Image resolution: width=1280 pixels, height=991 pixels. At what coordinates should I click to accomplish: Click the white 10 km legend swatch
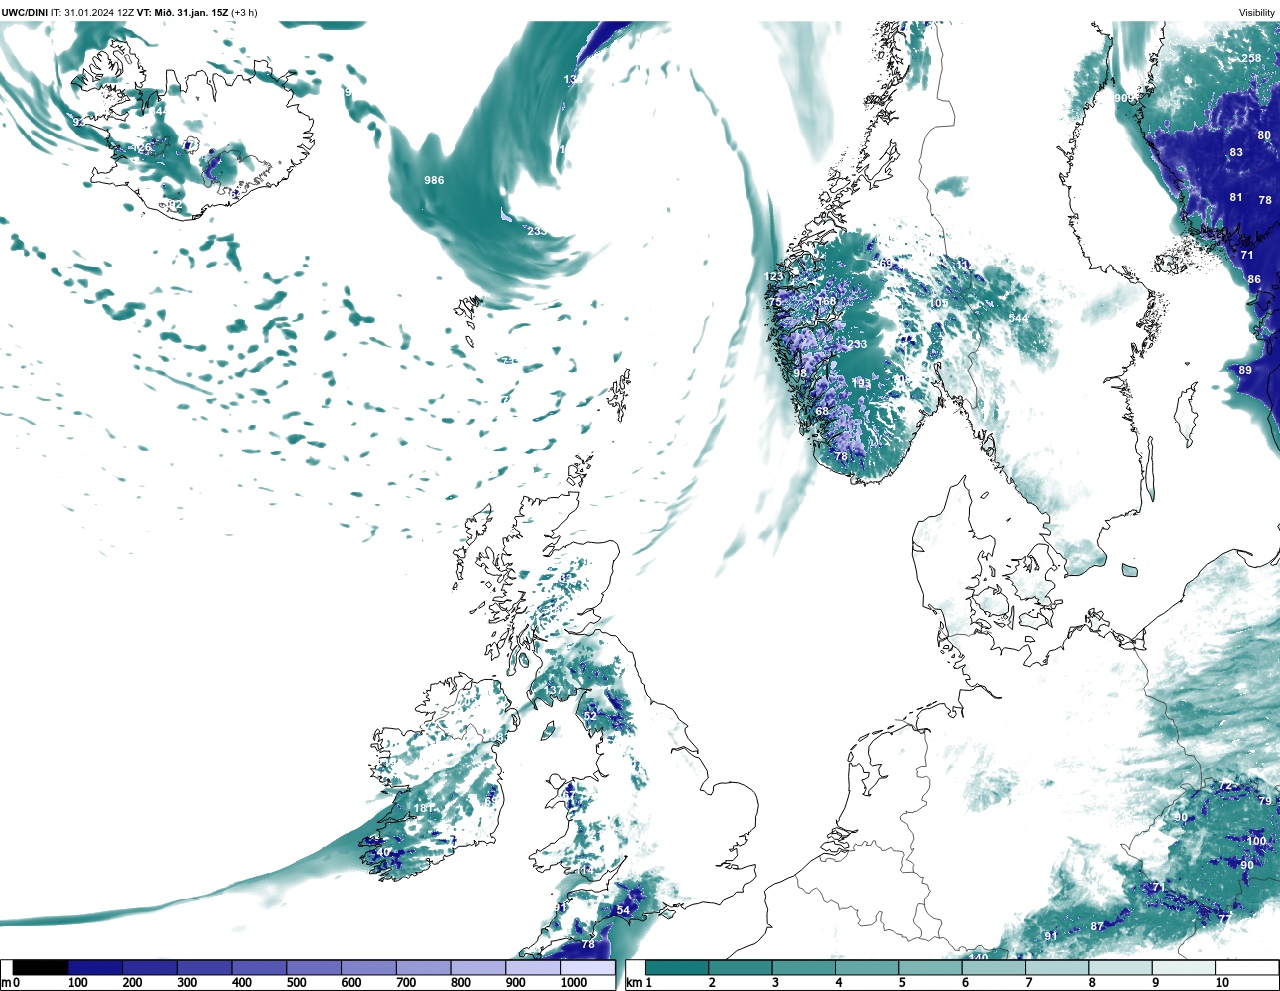click(1246, 968)
